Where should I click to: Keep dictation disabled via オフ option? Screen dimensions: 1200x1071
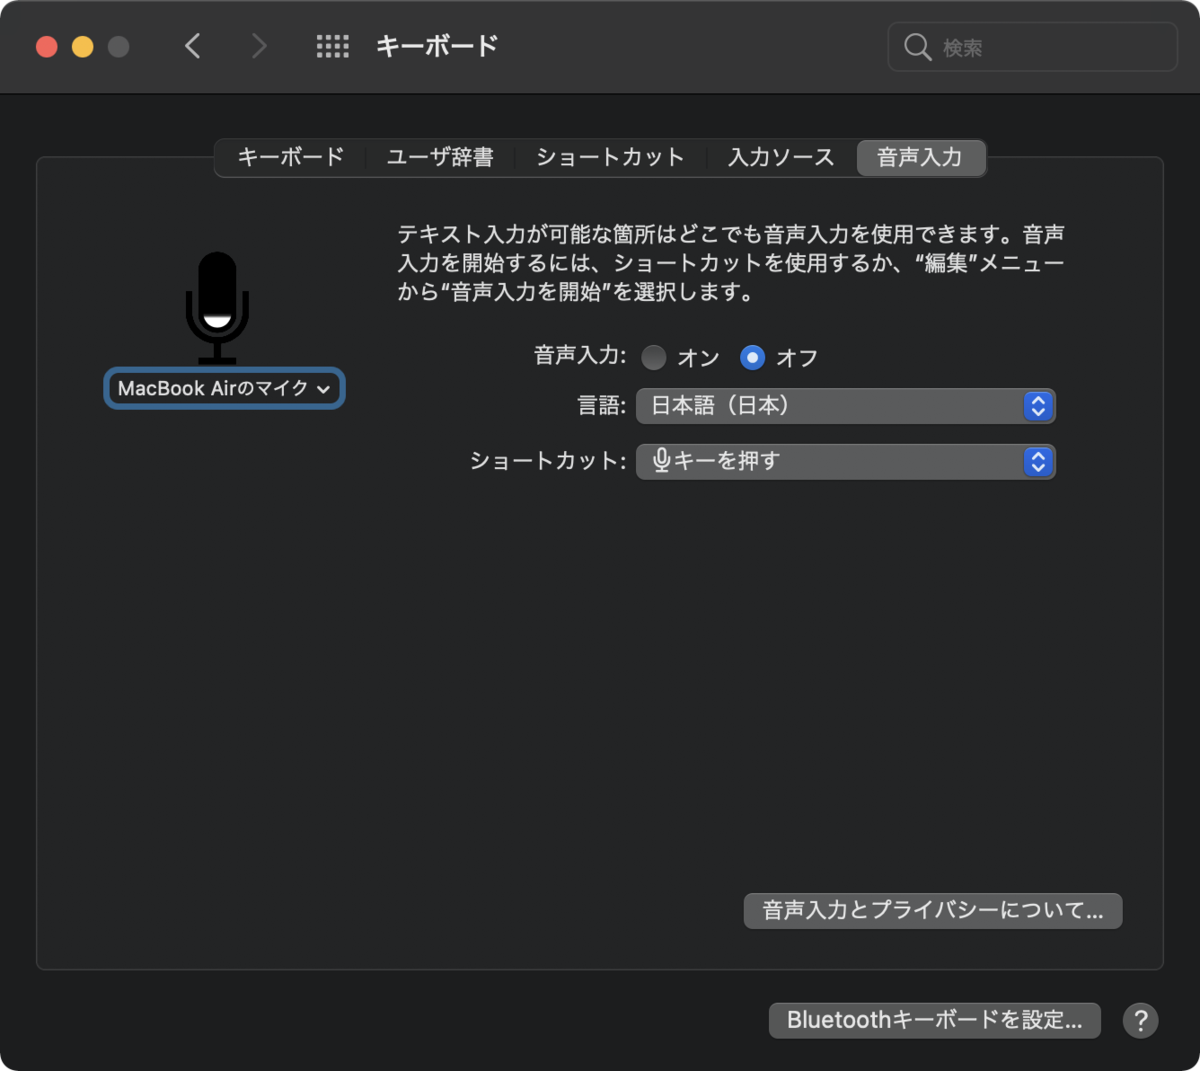click(751, 357)
